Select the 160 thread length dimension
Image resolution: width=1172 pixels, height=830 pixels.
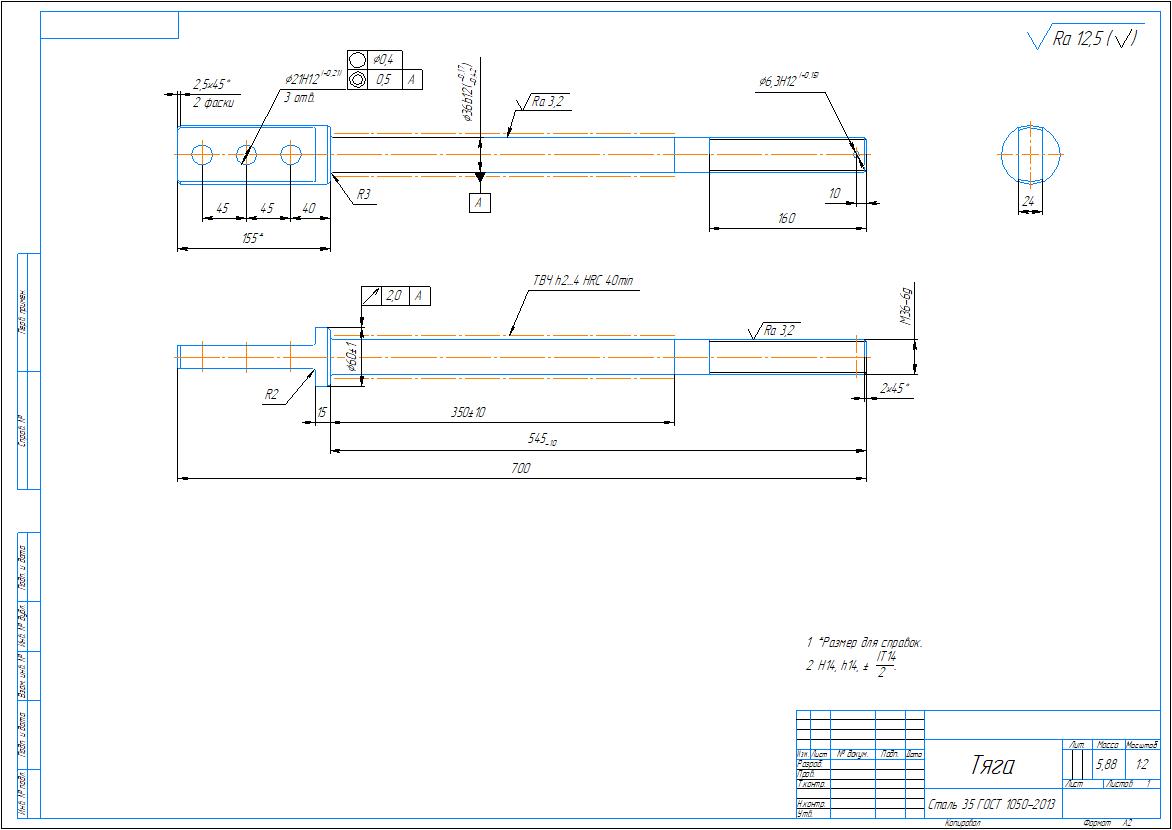pos(786,217)
